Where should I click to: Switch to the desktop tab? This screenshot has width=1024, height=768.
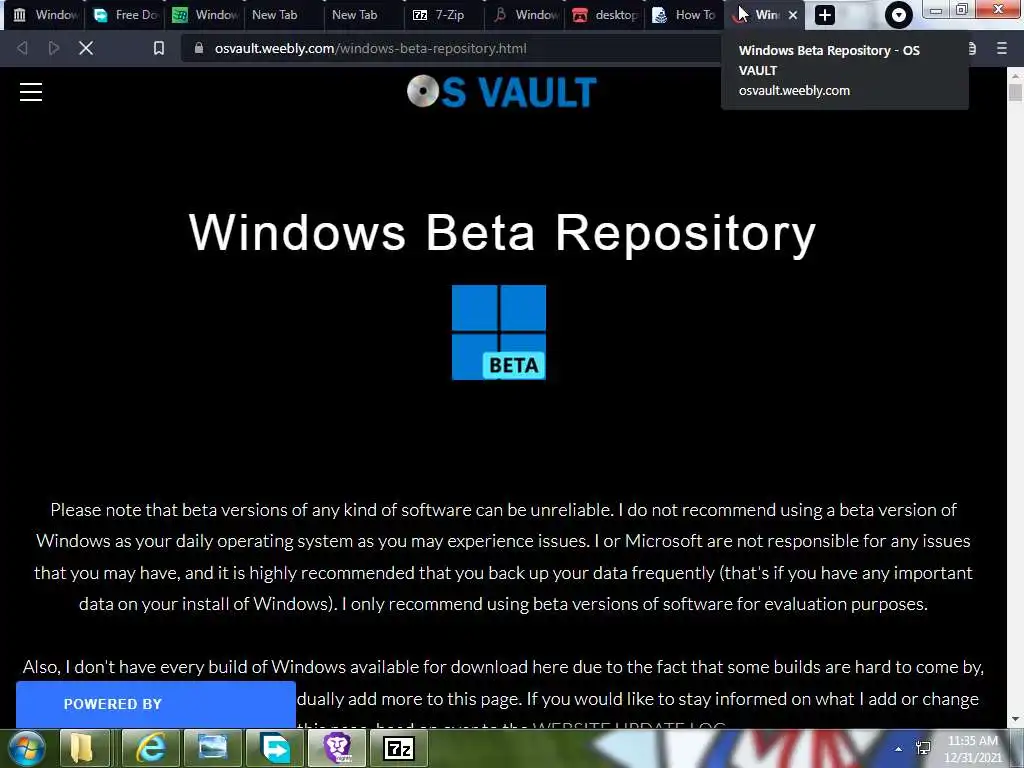click(605, 15)
